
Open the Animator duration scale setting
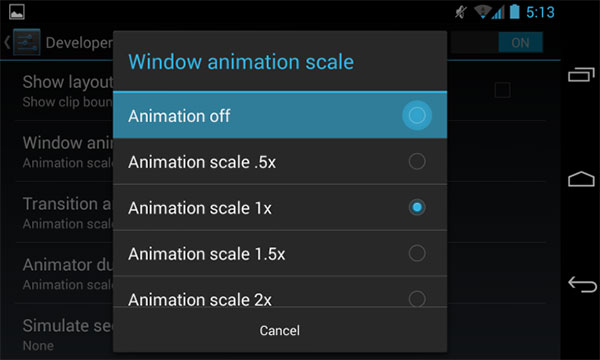(64, 273)
